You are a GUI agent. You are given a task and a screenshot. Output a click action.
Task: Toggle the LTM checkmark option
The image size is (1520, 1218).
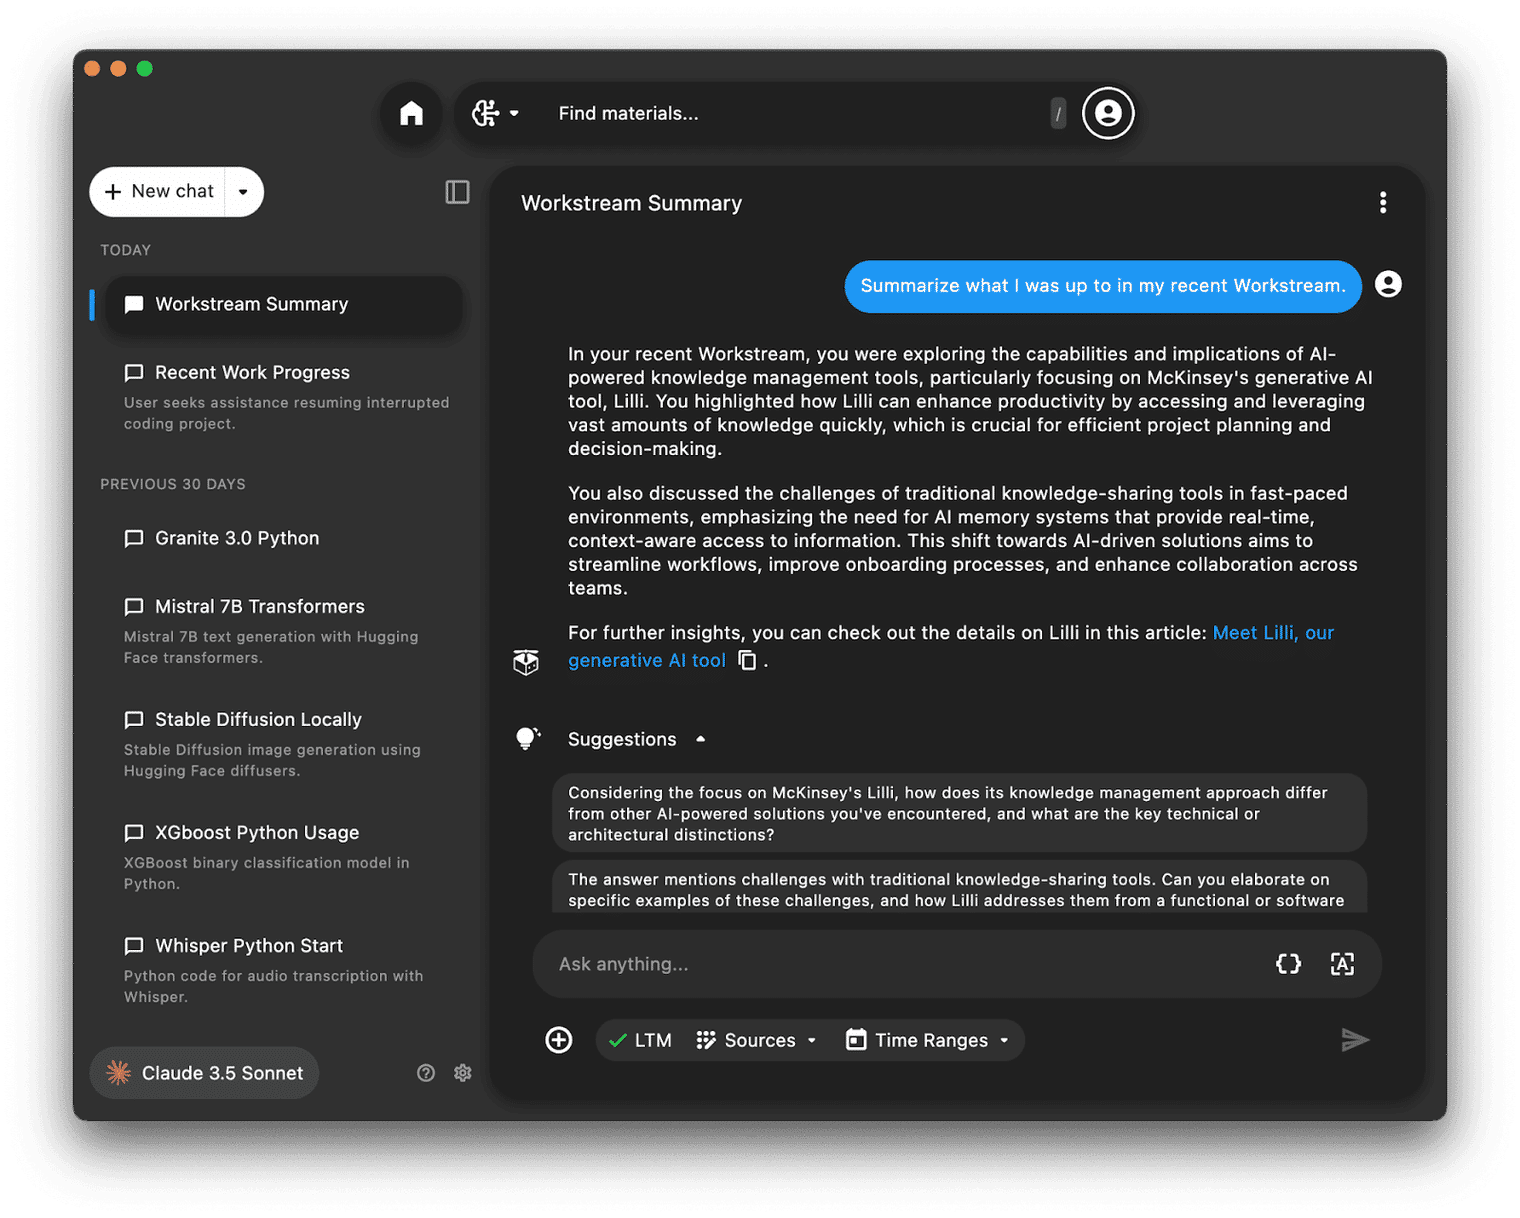pyautogui.click(x=640, y=1040)
